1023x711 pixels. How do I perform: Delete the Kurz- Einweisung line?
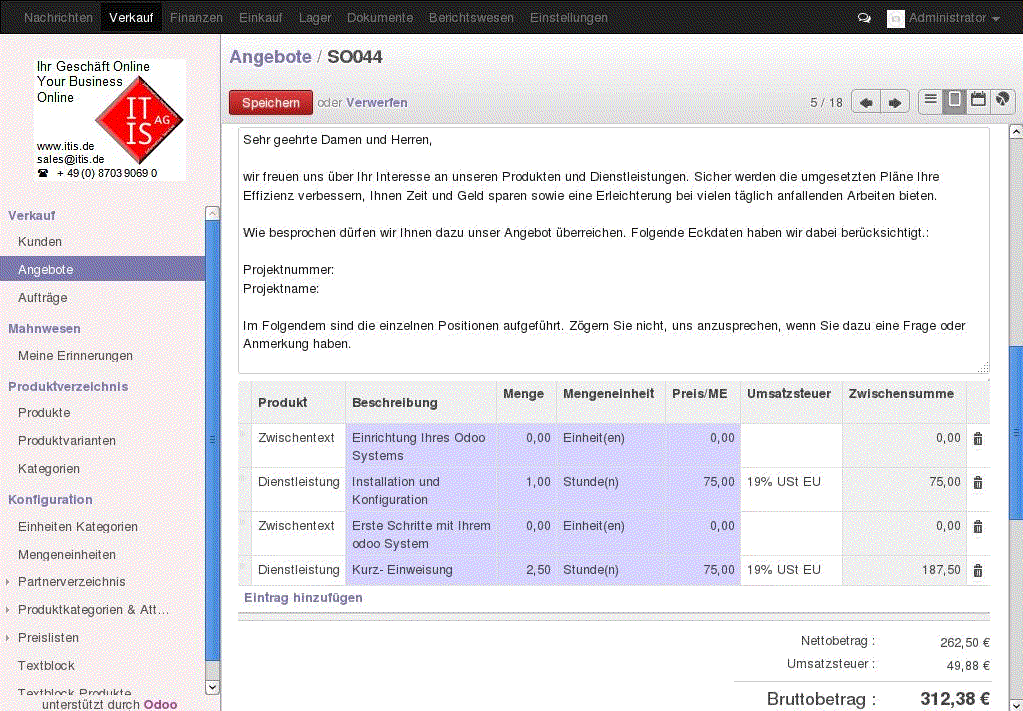[x=978, y=571]
